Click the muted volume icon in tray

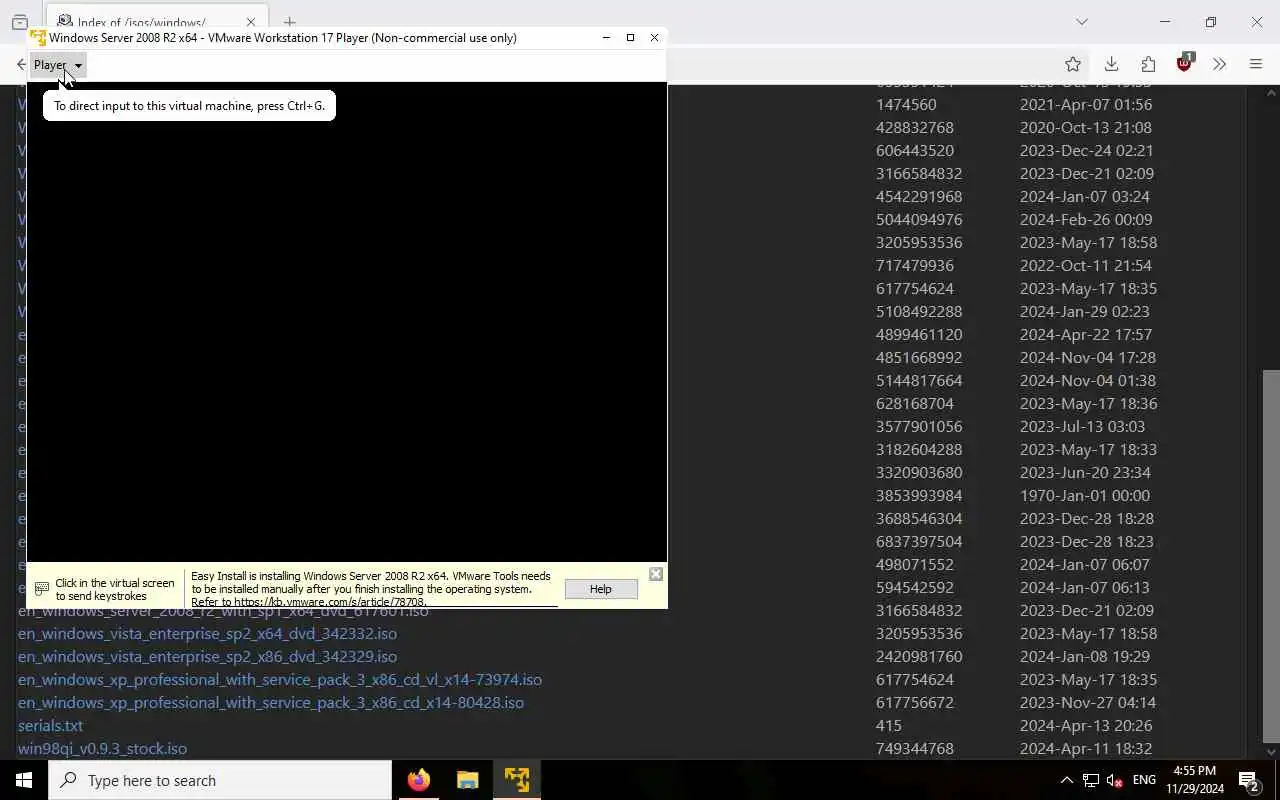click(1114, 780)
